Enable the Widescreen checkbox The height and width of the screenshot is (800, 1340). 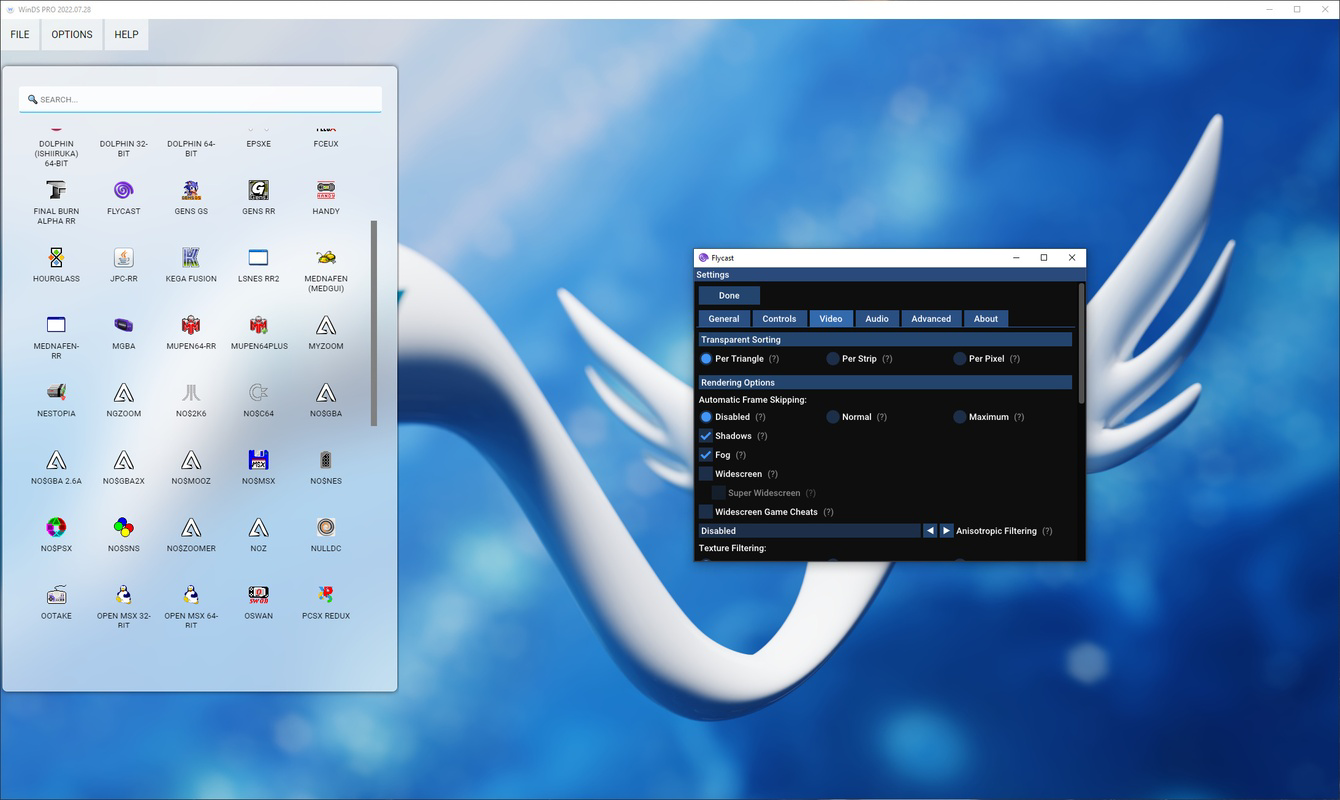pyautogui.click(x=706, y=474)
